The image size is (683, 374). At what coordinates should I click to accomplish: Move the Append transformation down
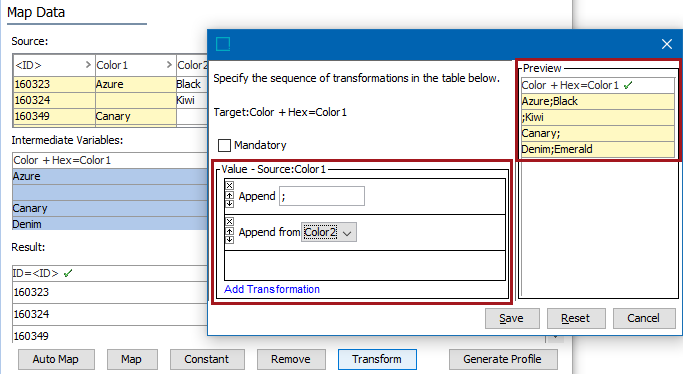coord(230,203)
